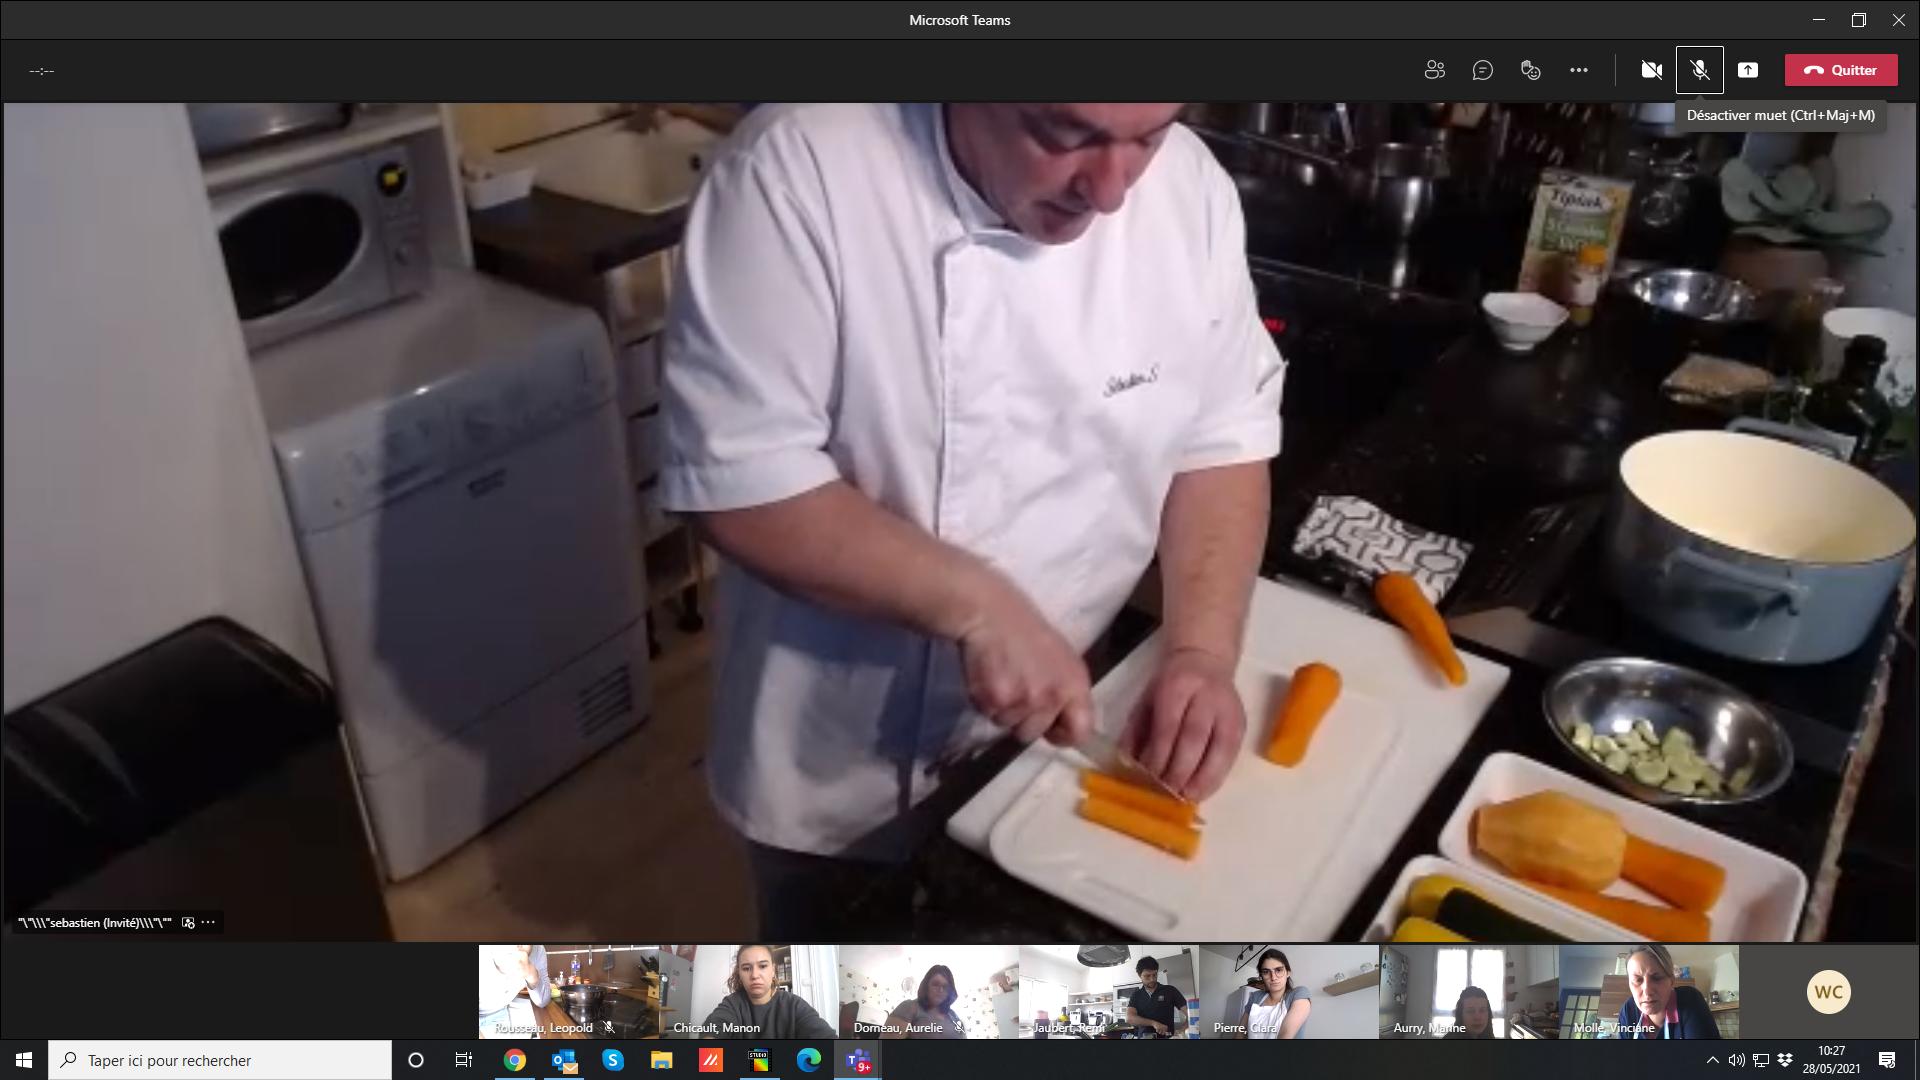The height and width of the screenshot is (1080, 1920).
Task: Select Pierre, Clara video thumbnail
Action: (1289, 992)
